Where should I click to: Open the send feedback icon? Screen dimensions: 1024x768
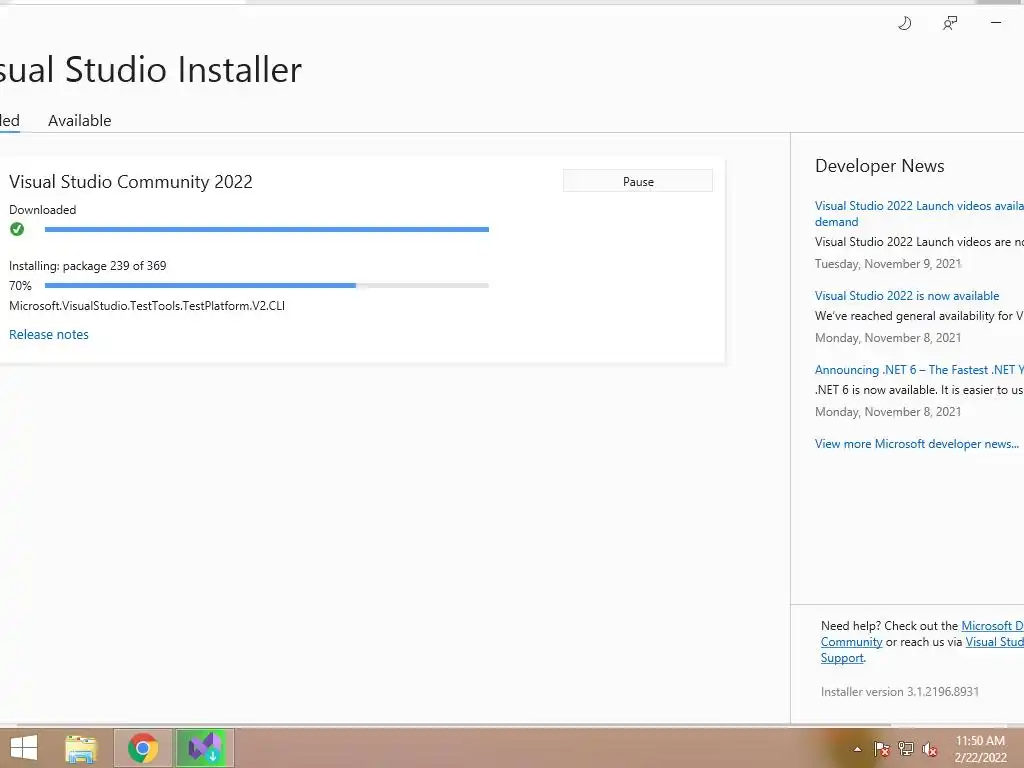(950, 24)
